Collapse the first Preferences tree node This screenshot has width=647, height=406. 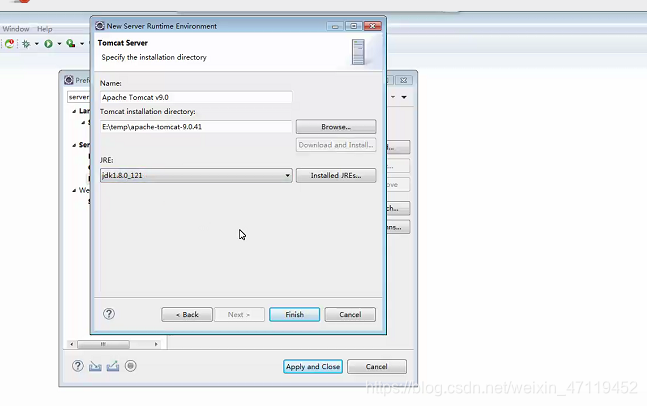point(74,111)
